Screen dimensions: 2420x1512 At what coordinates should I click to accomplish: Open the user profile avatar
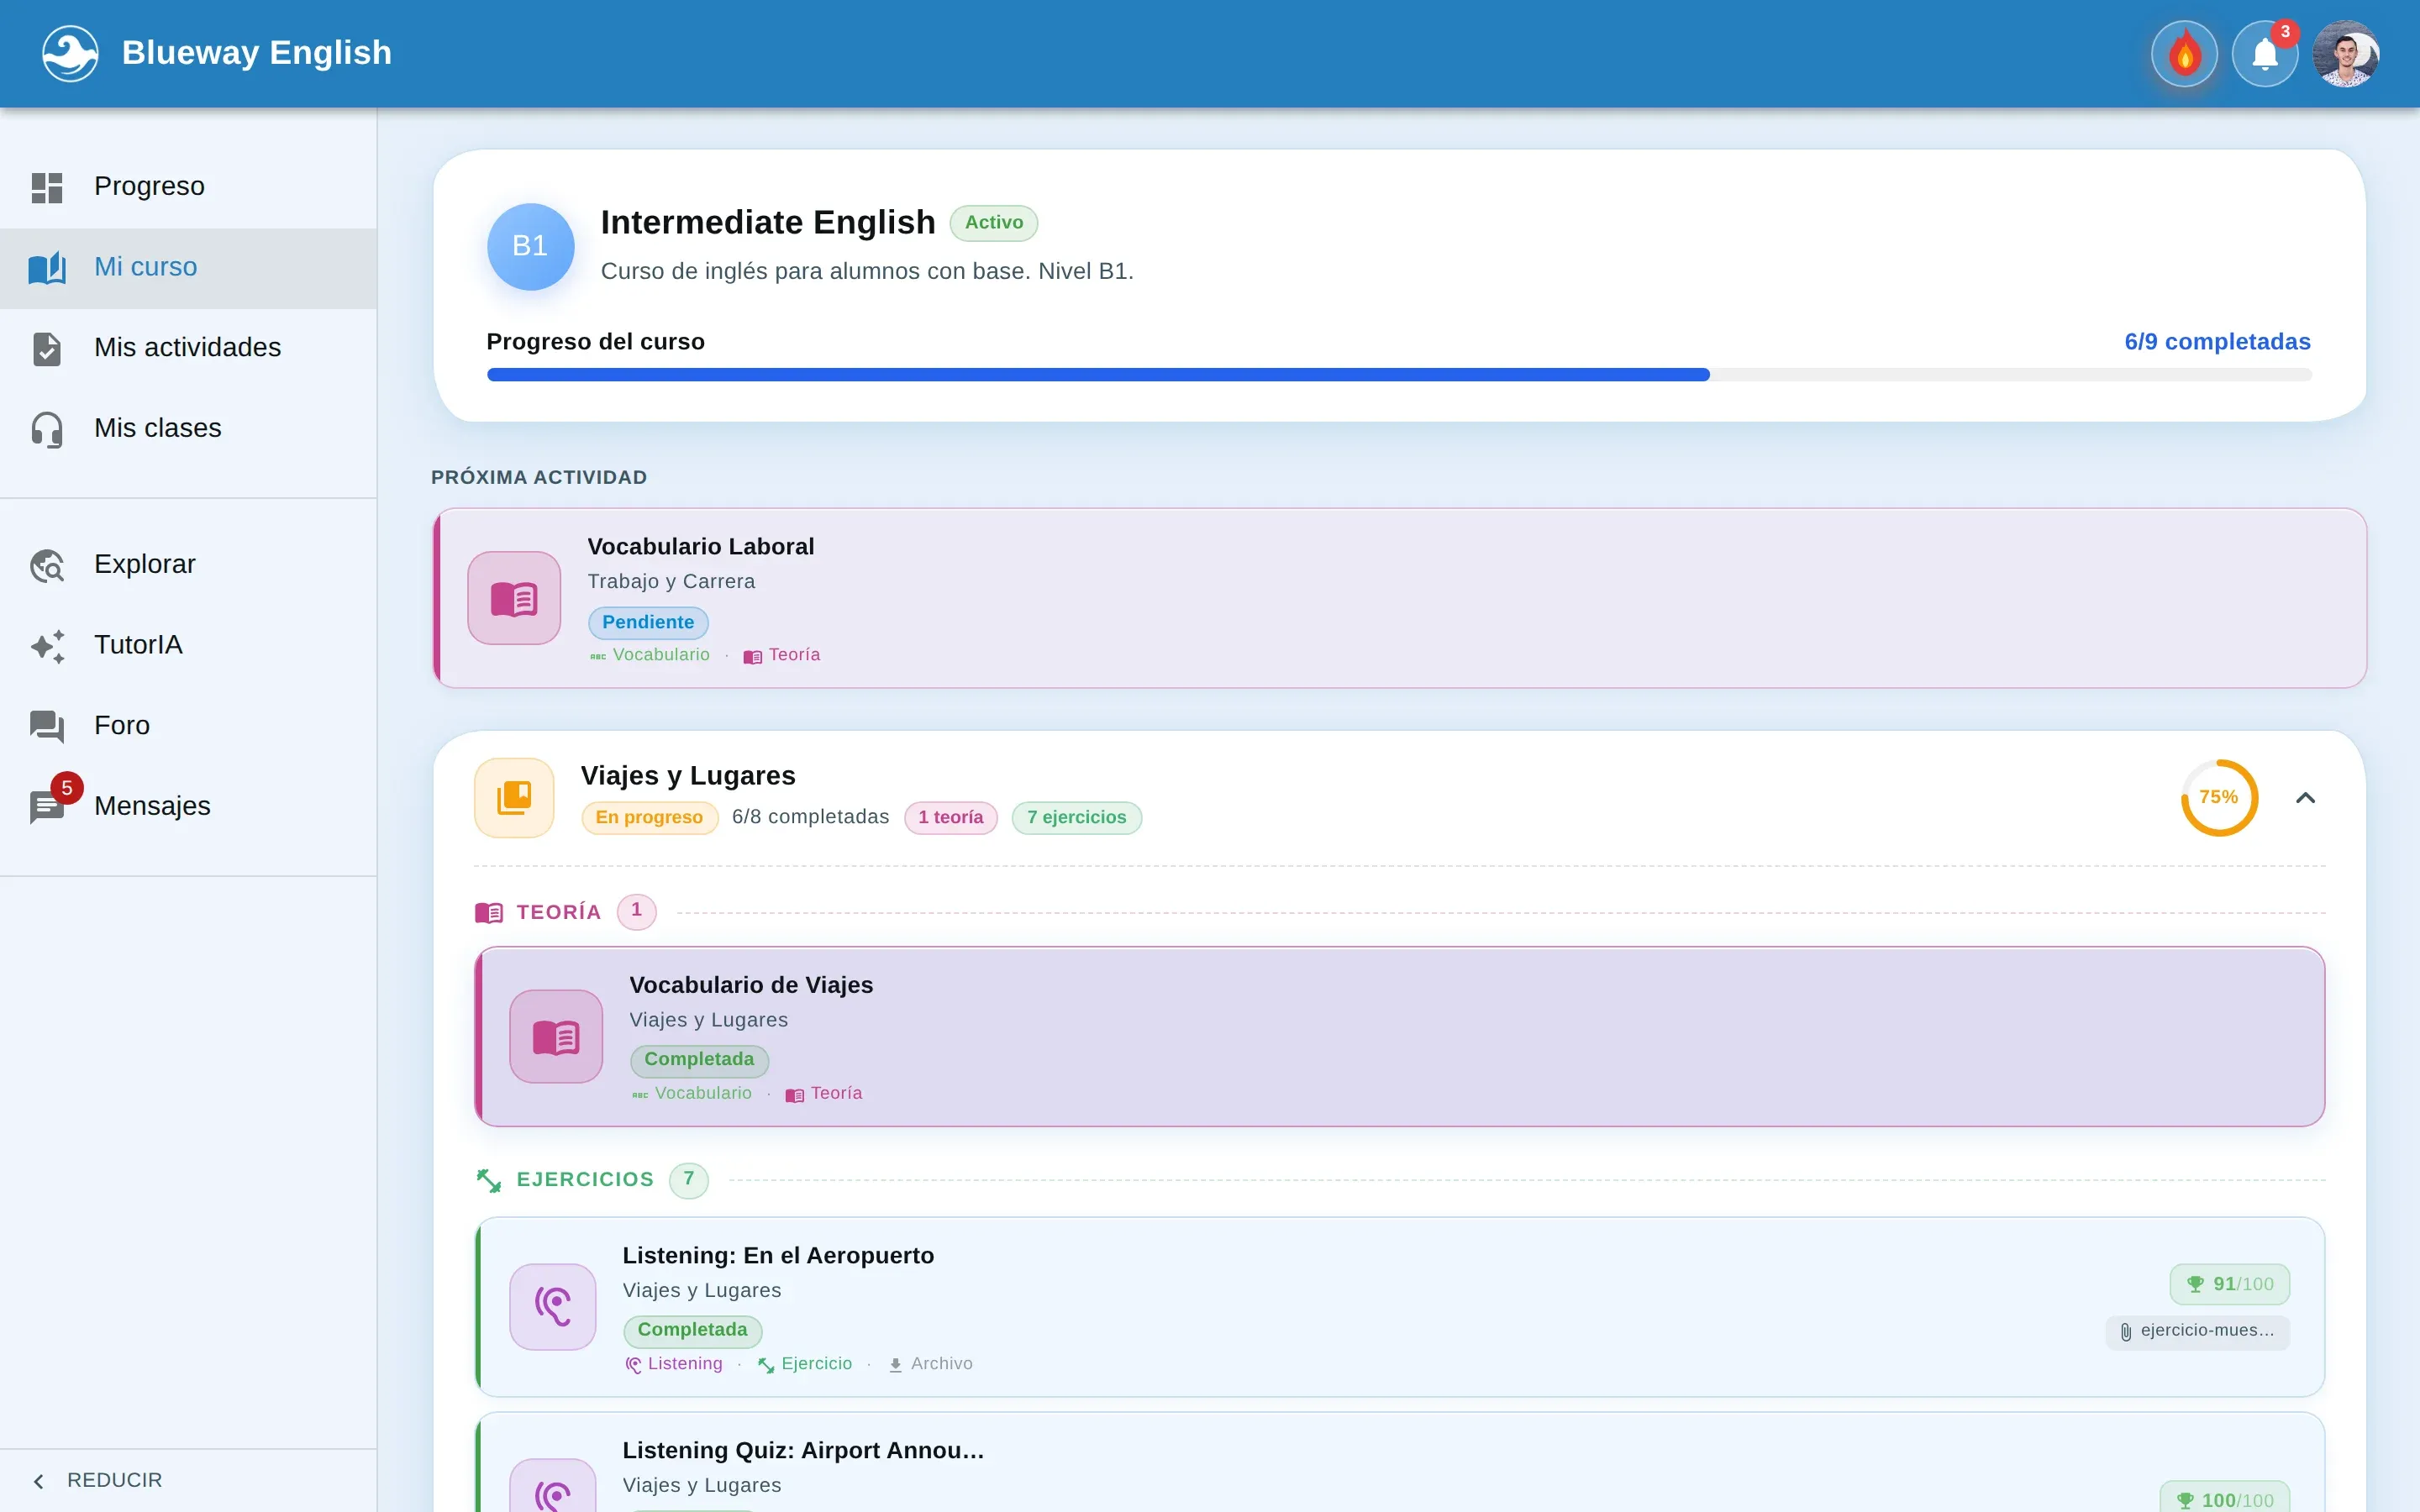(2345, 54)
